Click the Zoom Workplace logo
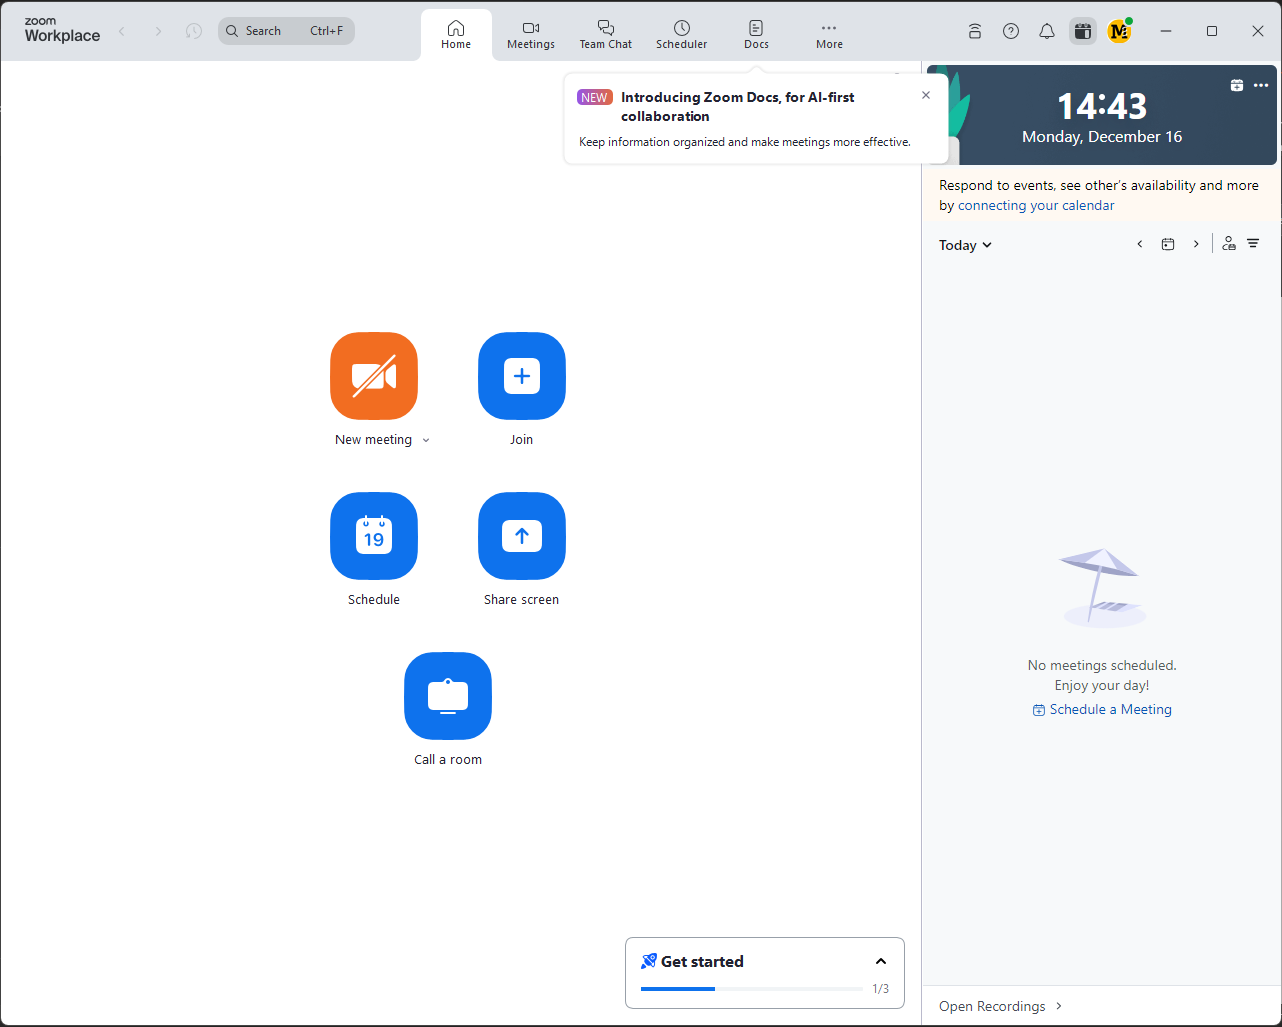1282x1027 pixels. [62, 31]
